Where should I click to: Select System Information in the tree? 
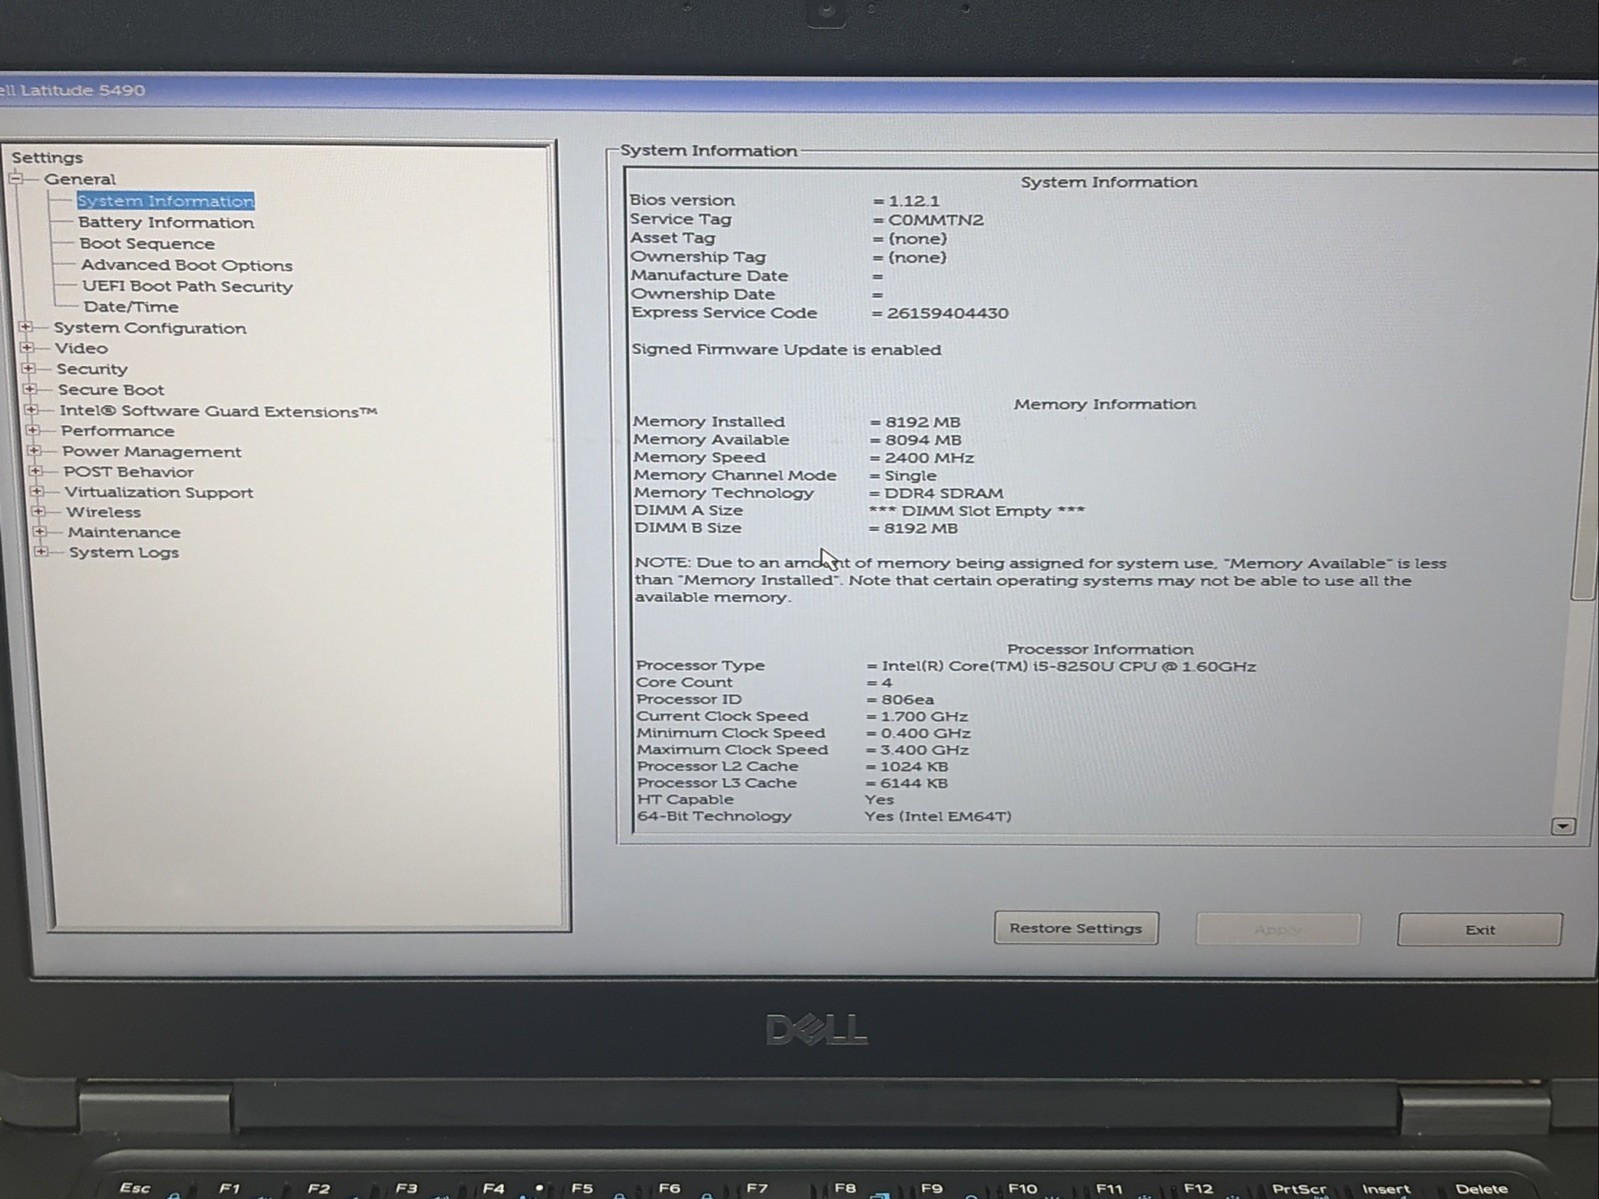(165, 201)
